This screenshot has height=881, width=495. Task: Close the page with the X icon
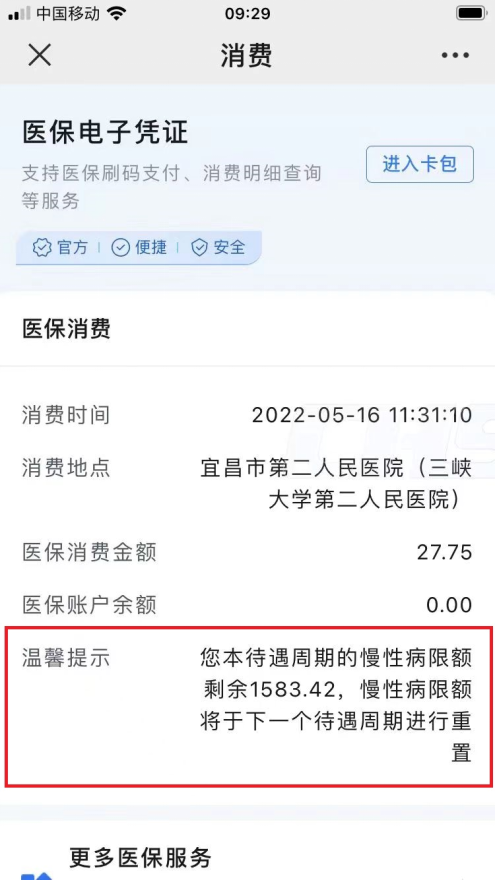point(39,55)
